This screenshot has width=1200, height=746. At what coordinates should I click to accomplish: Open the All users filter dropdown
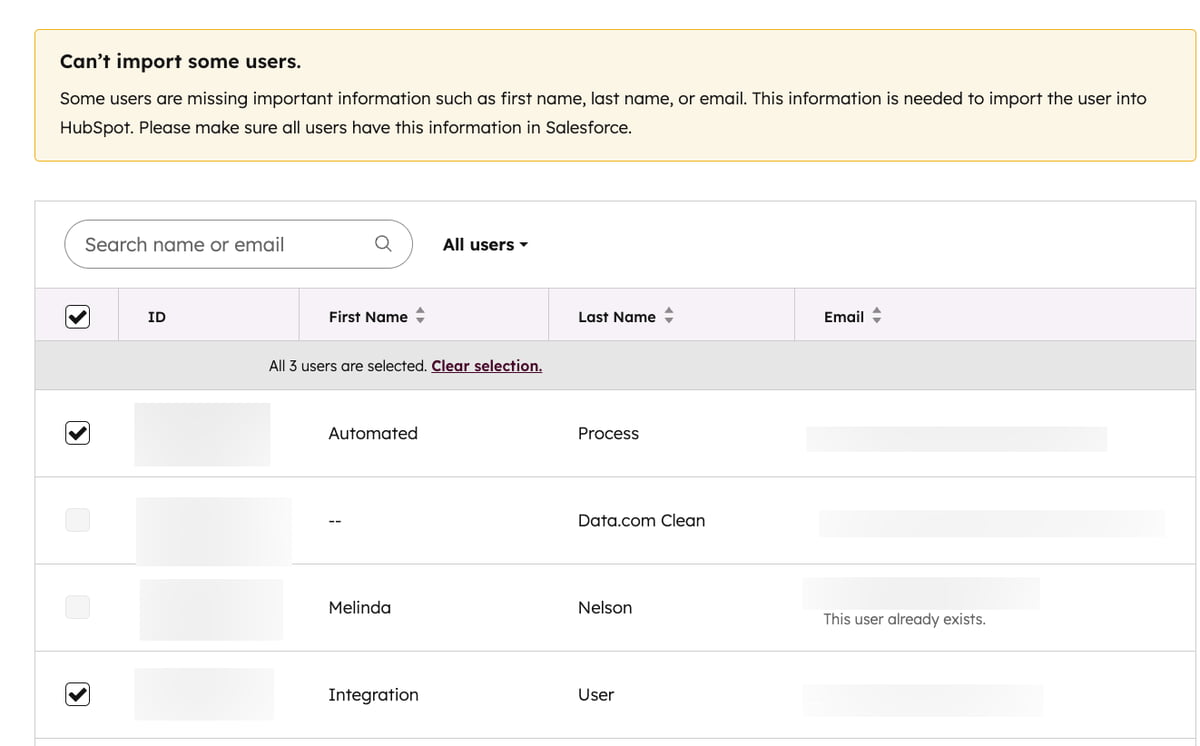click(484, 243)
